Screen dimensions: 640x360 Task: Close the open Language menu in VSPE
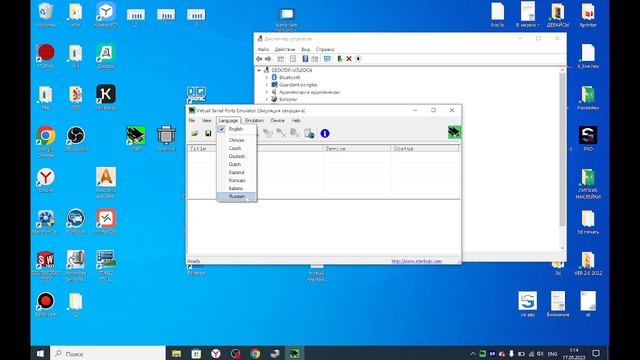tap(228, 120)
